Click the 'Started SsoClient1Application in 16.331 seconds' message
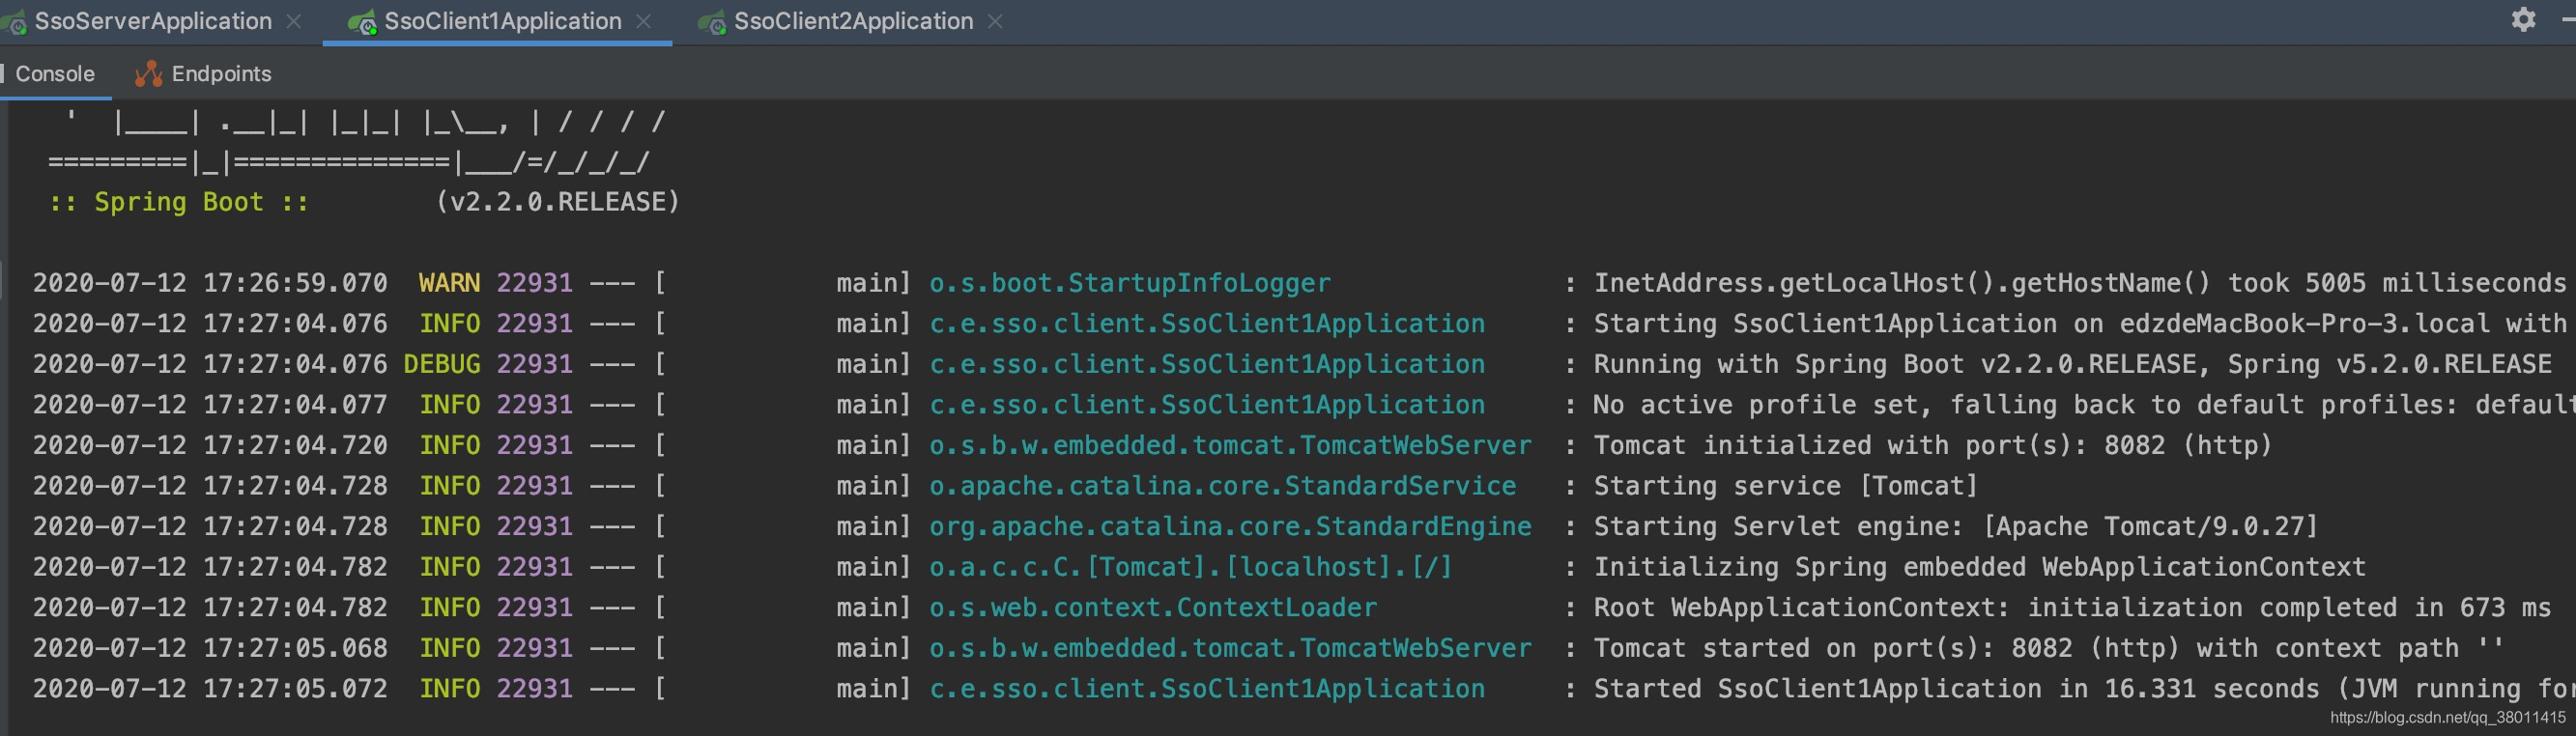The width and height of the screenshot is (2576, 736). pyautogui.click(x=2084, y=689)
